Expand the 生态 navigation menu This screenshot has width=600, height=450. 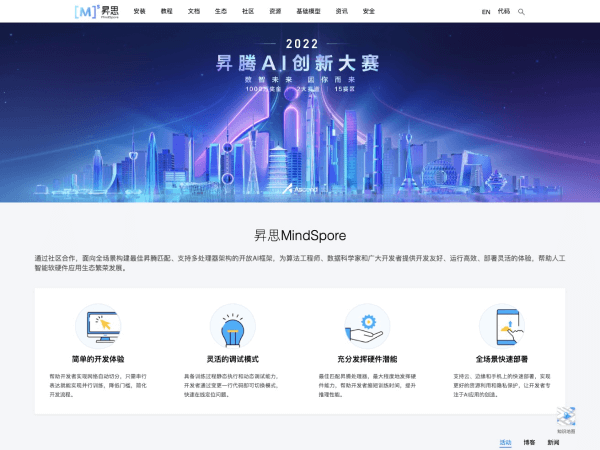pyautogui.click(x=221, y=11)
